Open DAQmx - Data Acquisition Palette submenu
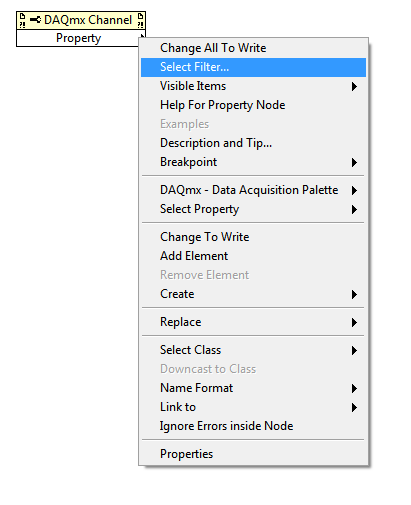The image size is (411, 505). pyautogui.click(x=253, y=190)
